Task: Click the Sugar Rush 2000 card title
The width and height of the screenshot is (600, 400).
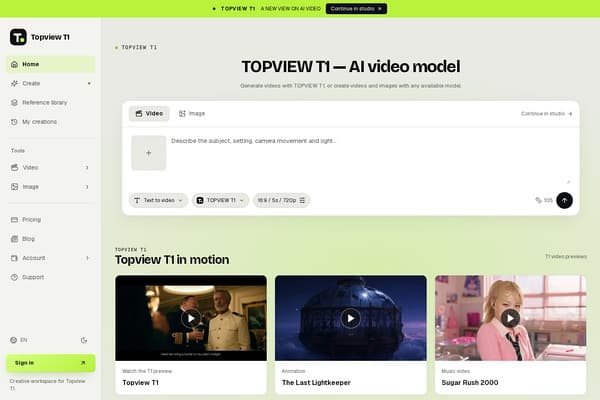Action: click(470, 382)
